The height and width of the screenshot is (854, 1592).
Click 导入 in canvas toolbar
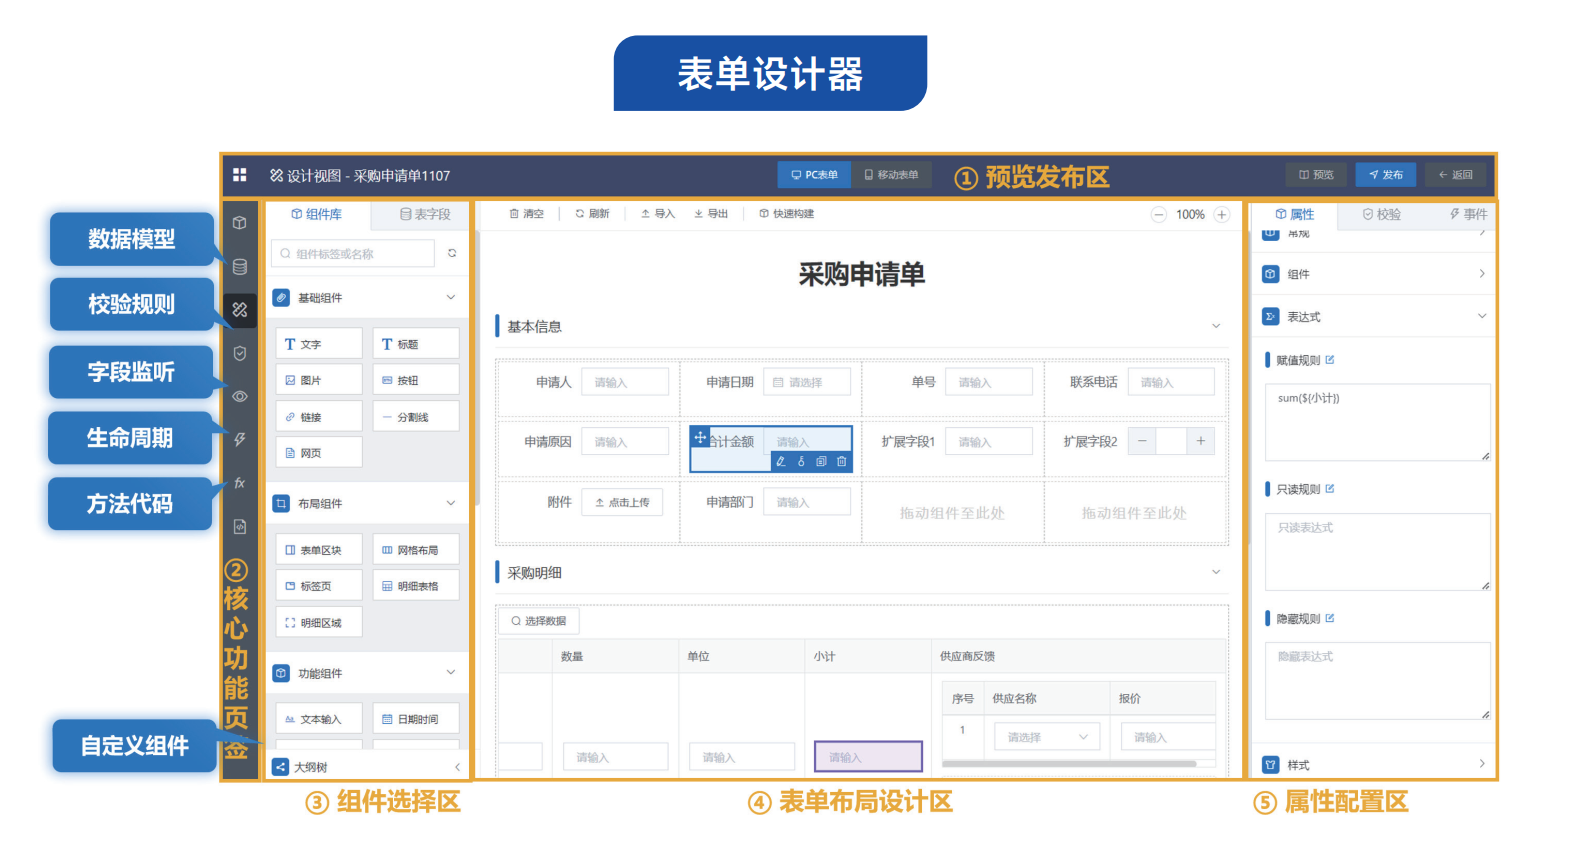pos(658,214)
